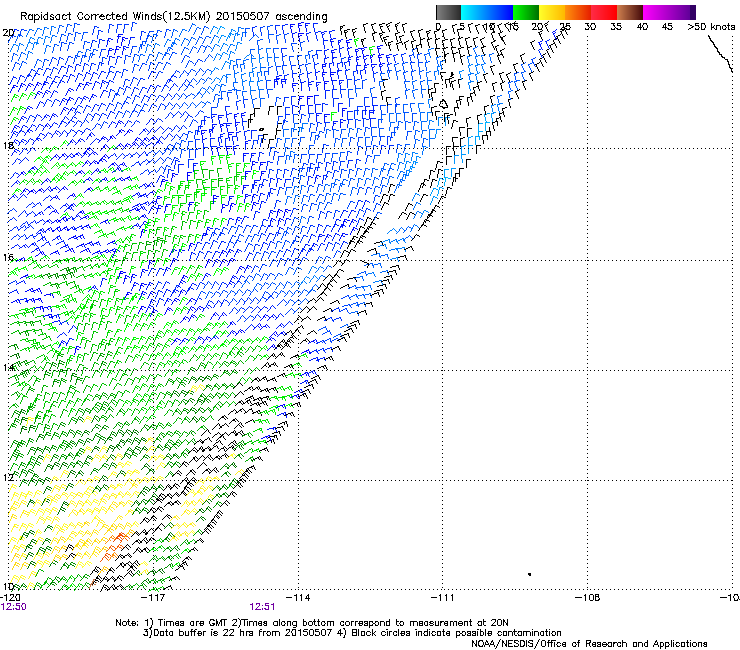Viewport: 740px width, 650px height.
Task: Click the longitude label -117
Action: pyautogui.click(x=153, y=598)
